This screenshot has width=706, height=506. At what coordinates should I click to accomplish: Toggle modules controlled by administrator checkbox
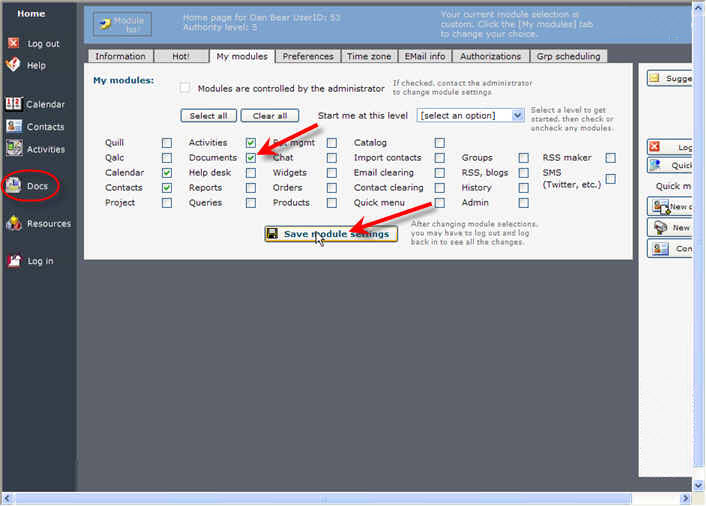(185, 88)
